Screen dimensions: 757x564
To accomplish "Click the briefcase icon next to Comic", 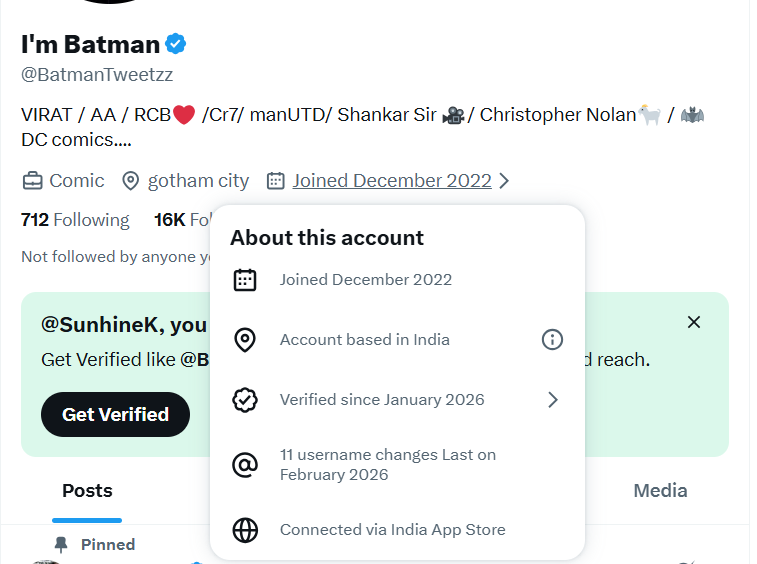I will tap(32, 181).
